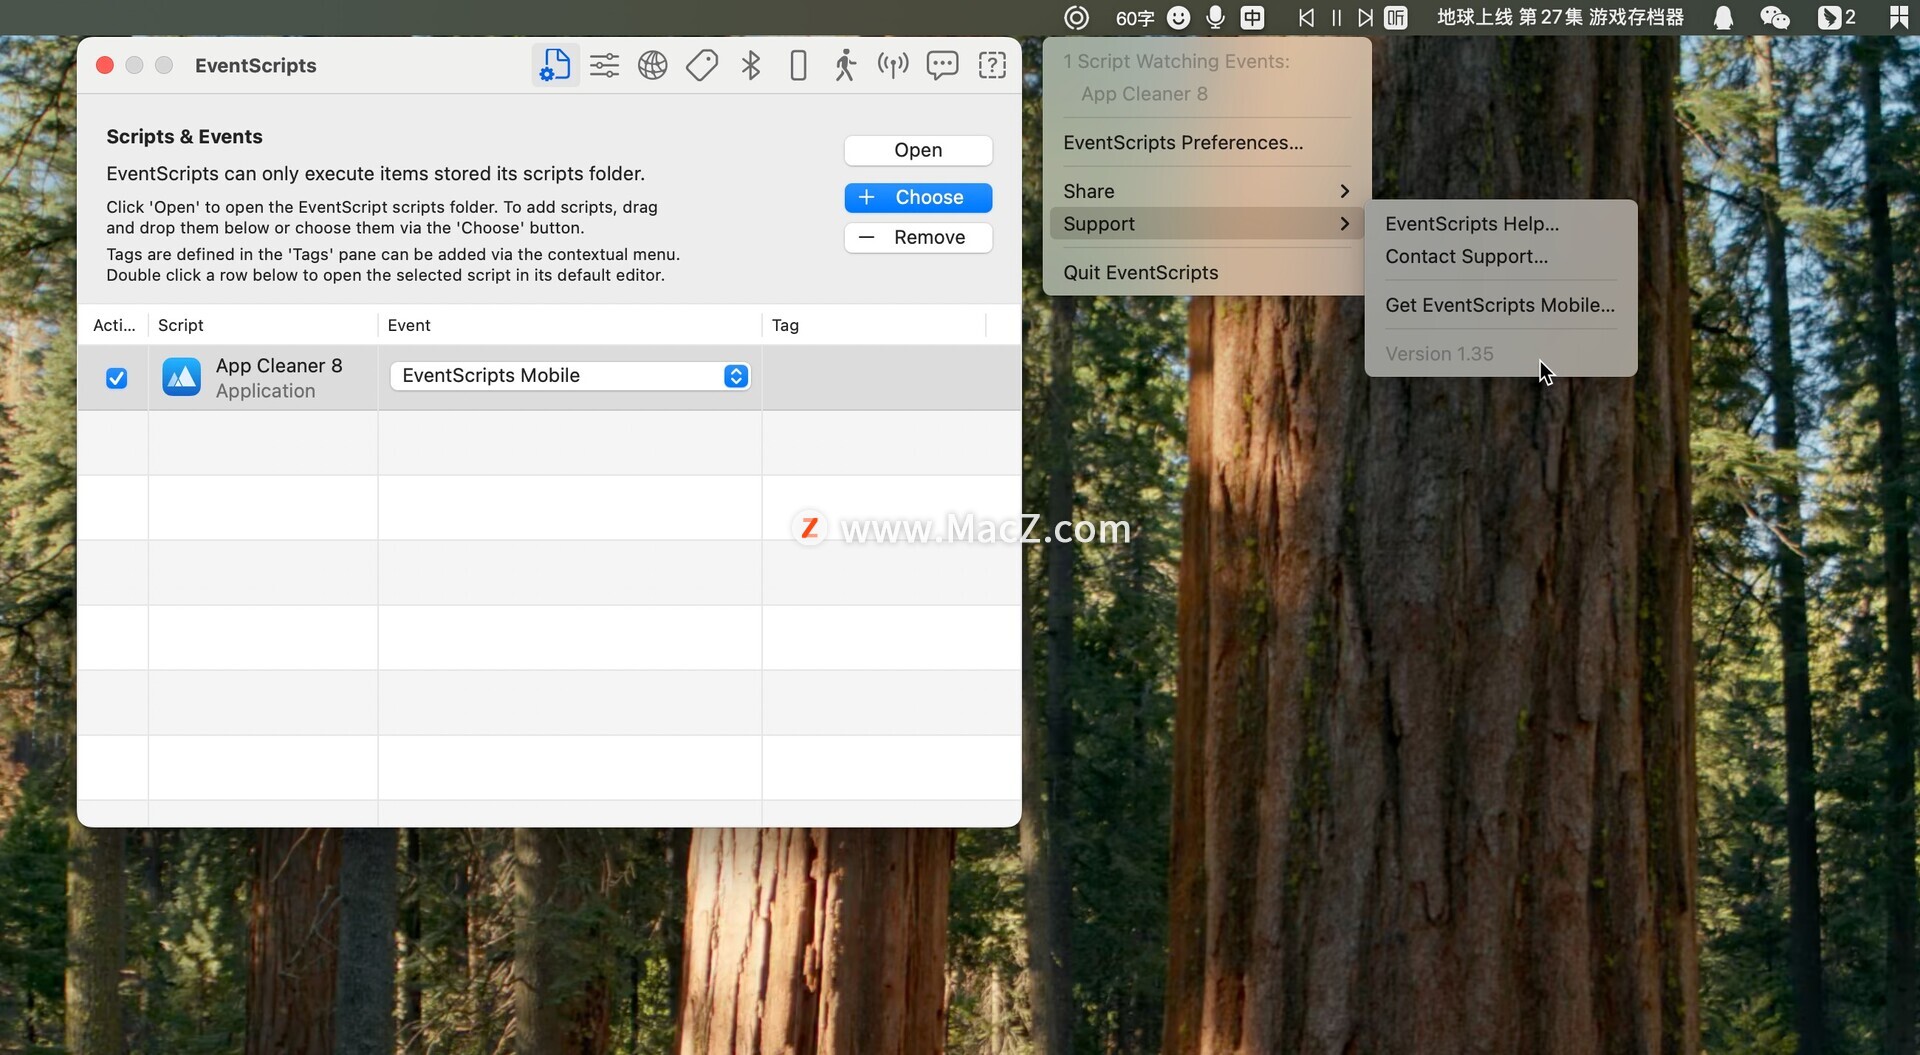Select Get EventScripts Mobile...
The image size is (1920, 1055).
(1500, 306)
